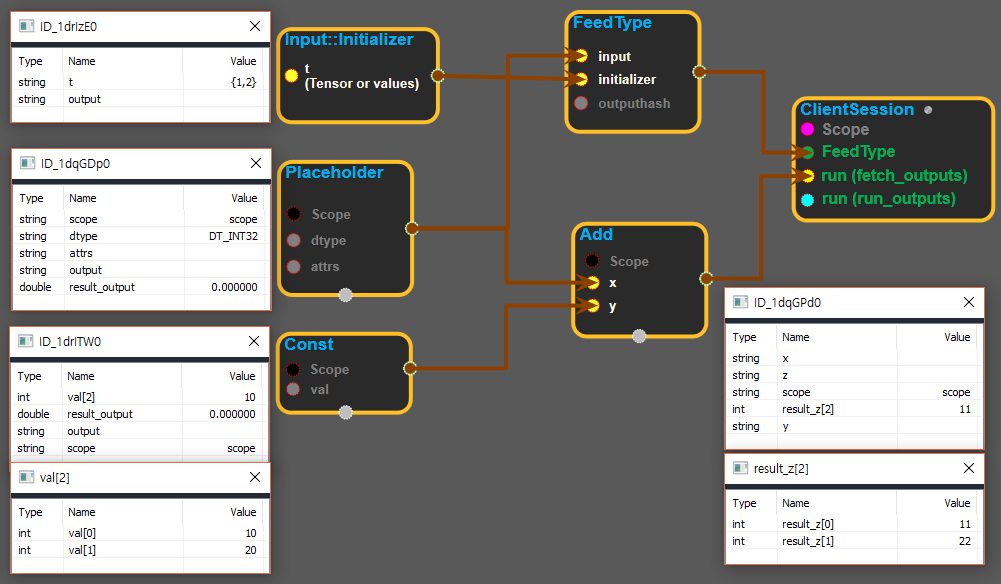Toggle the FeedType 'outputhash' port

coord(581,103)
